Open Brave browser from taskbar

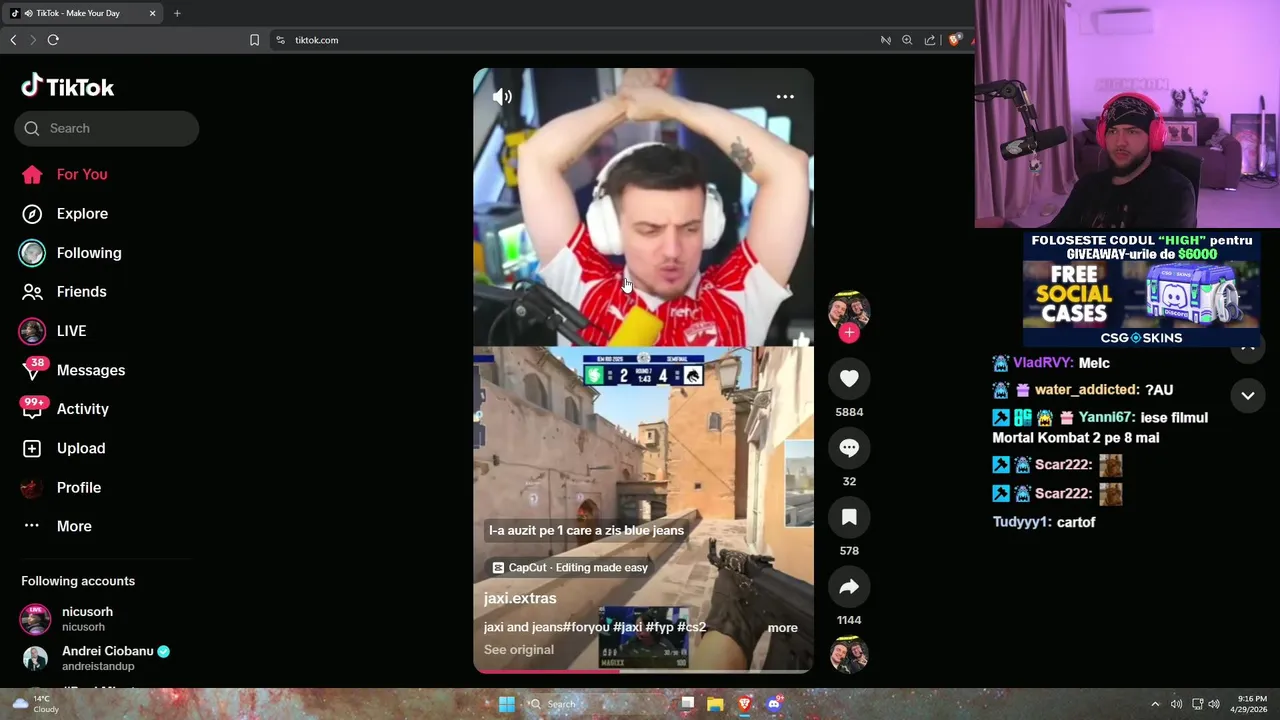(x=744, y=704)
